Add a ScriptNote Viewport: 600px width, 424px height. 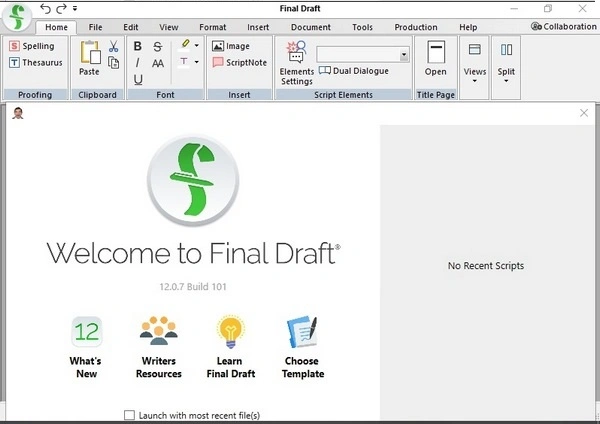239,62
